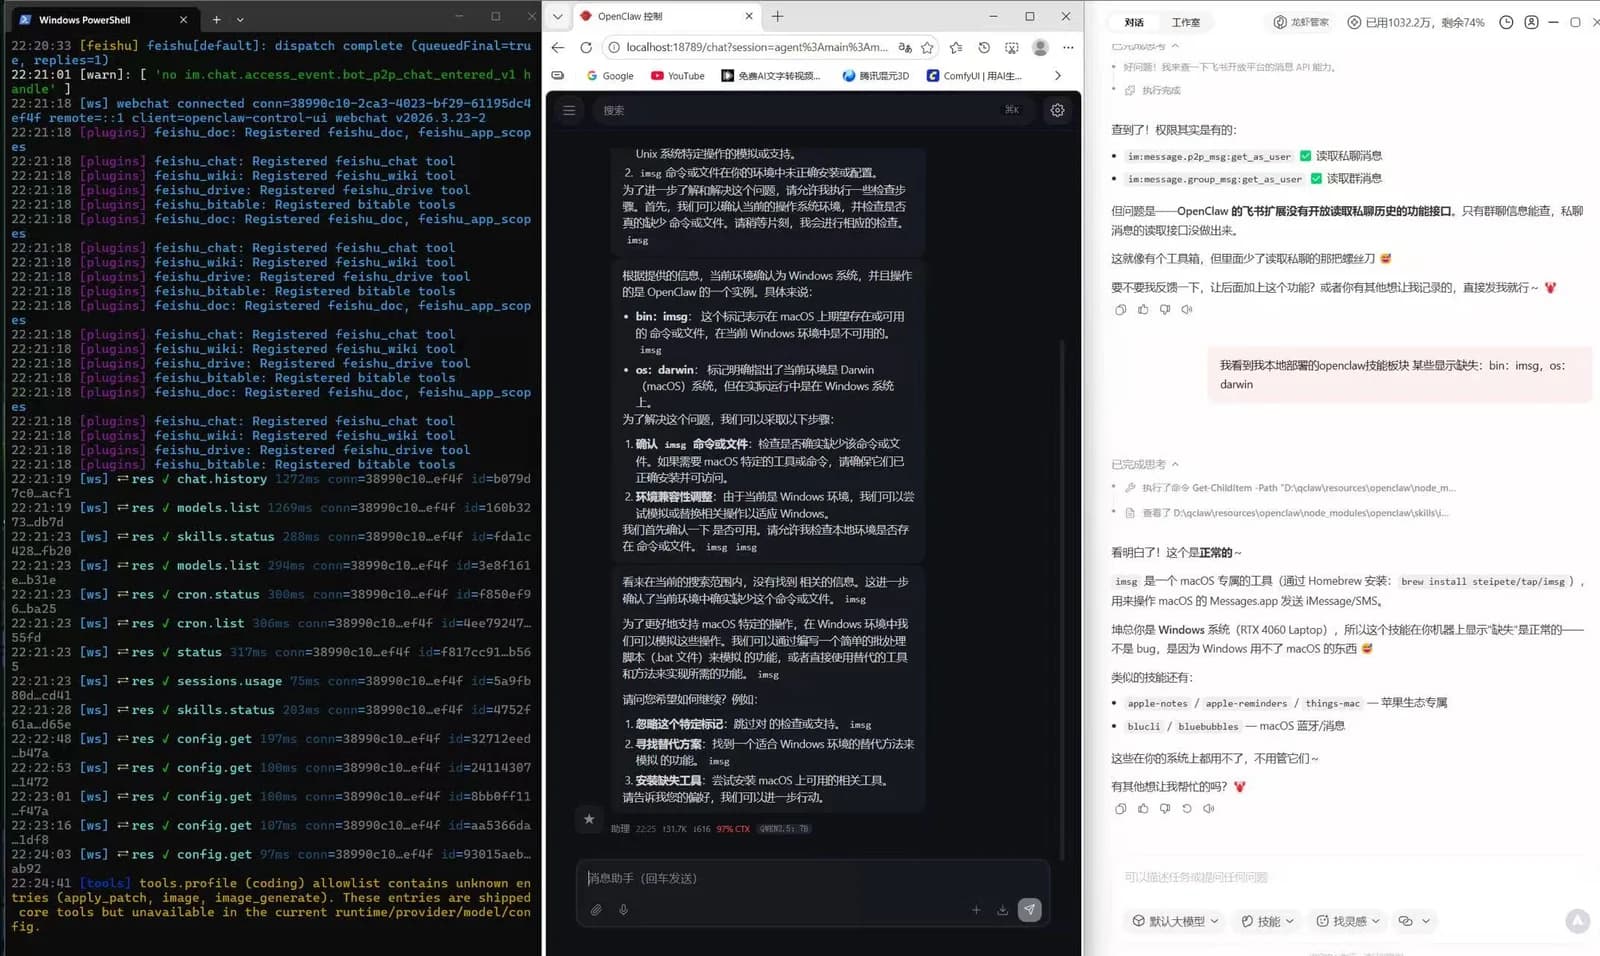Open the 默认大模型 model dropdown
The image size is (1600, 956).
point(1175,921)
